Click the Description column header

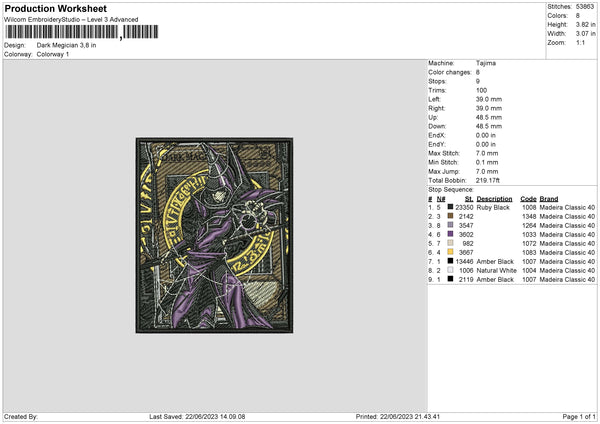494,199
